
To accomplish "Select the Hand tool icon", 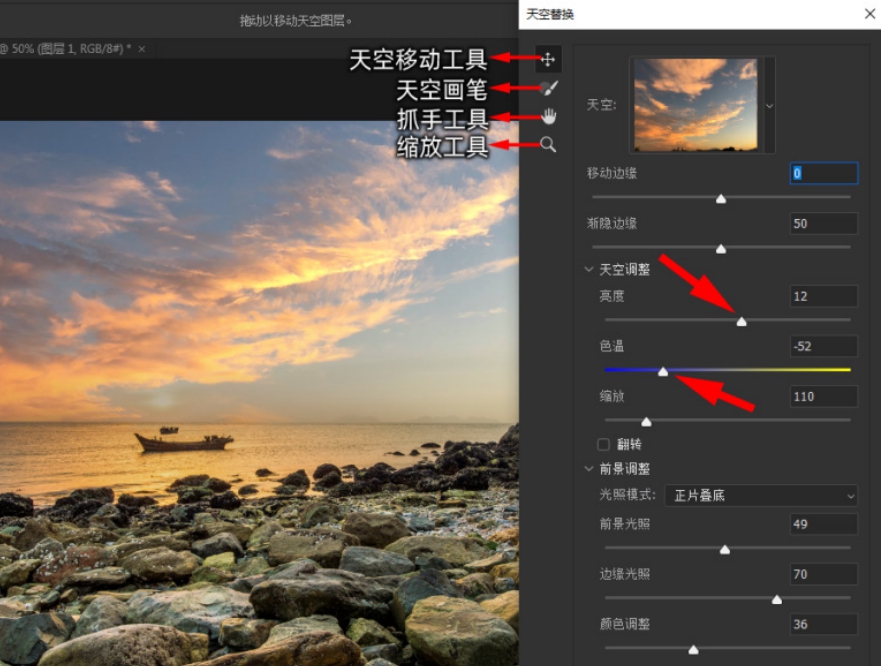I will pyautogui.click(x=548, y=117).
